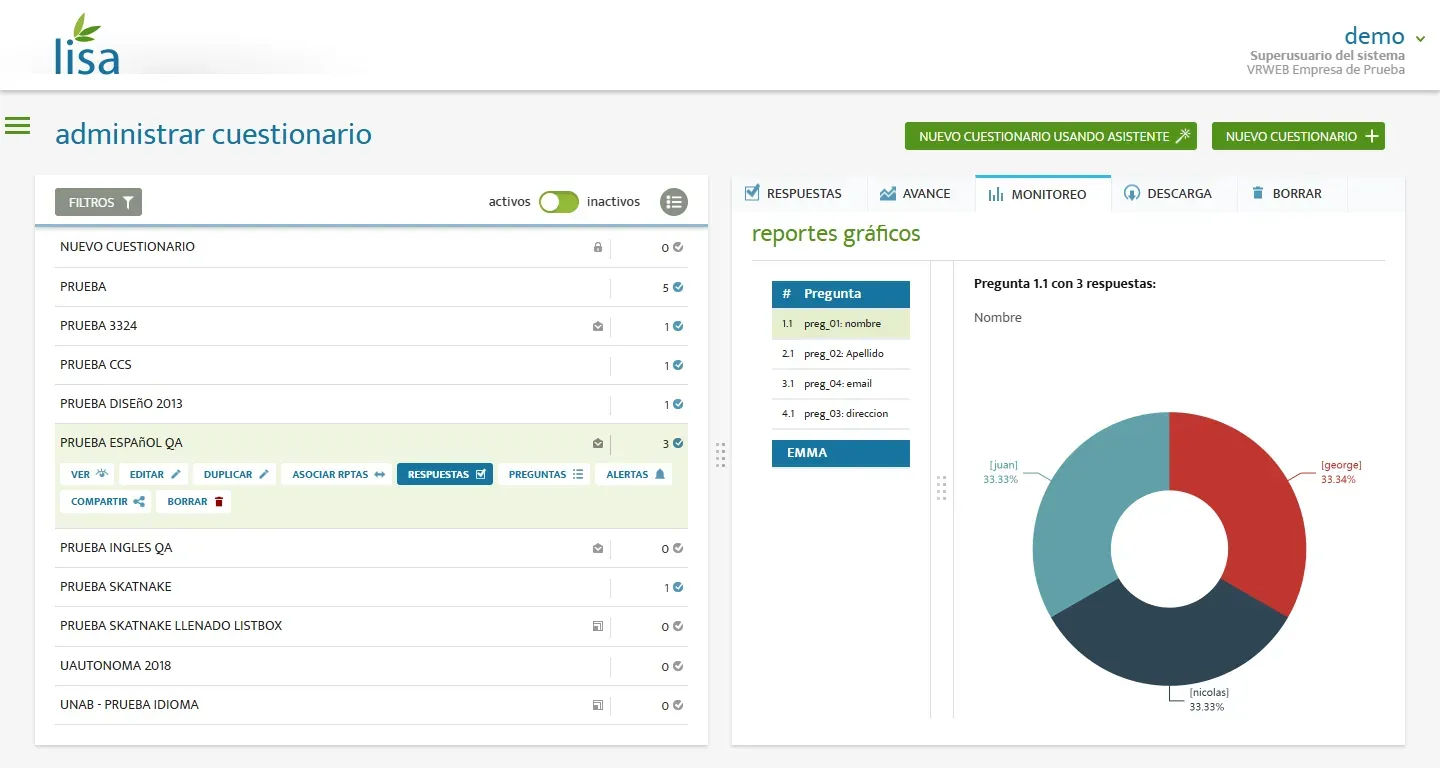Expand the demo user dropdown arrow
The height and width of the screenshot is (768, 1440).
tap(1420, 39)
